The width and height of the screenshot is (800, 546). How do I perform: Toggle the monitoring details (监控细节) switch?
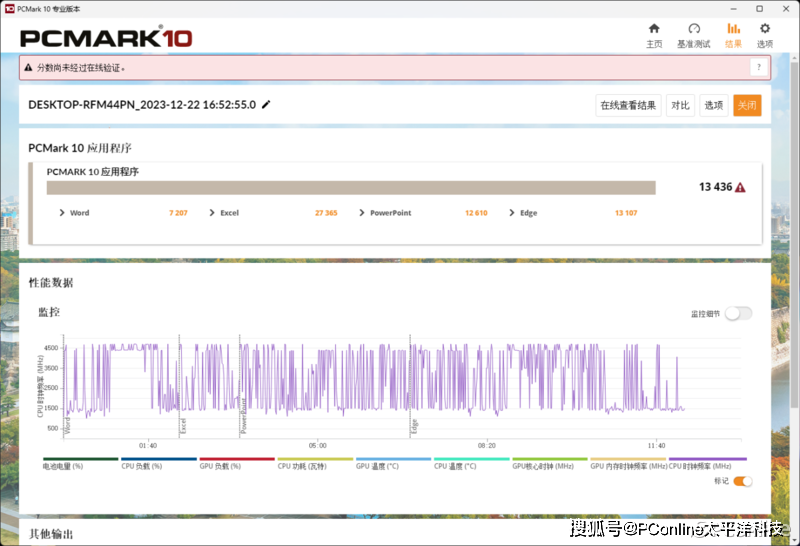738,313
